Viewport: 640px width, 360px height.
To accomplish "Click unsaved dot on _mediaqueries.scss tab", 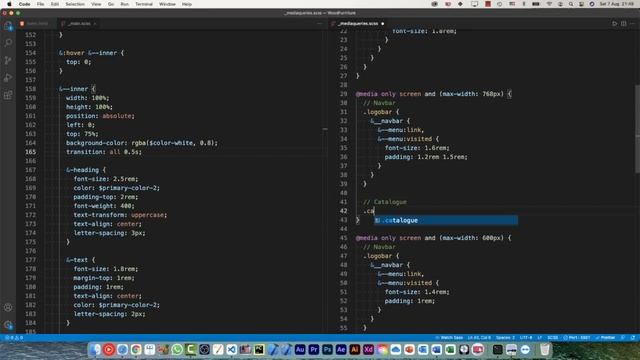I will pos(382,24).
